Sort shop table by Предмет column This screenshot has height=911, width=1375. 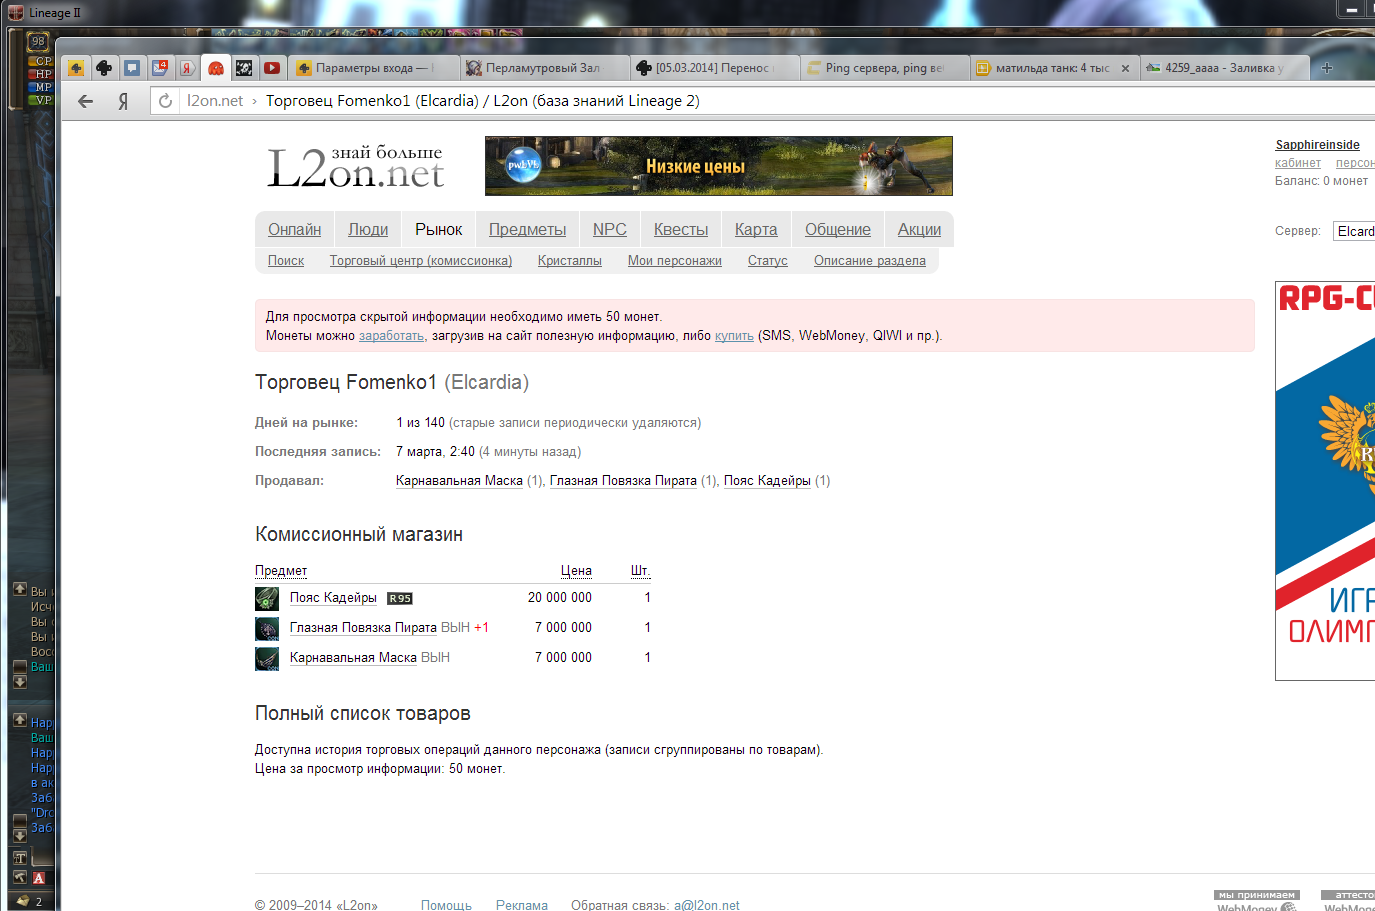[x=281, y=571]
